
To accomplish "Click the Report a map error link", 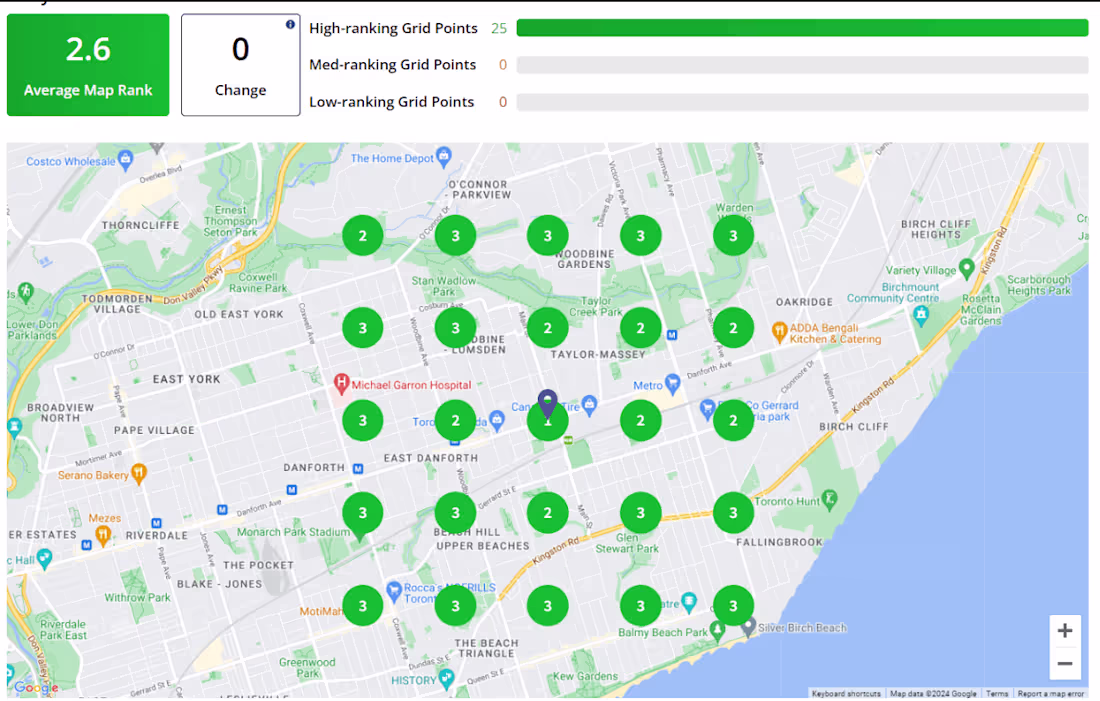I will [x=1050, y=693].
